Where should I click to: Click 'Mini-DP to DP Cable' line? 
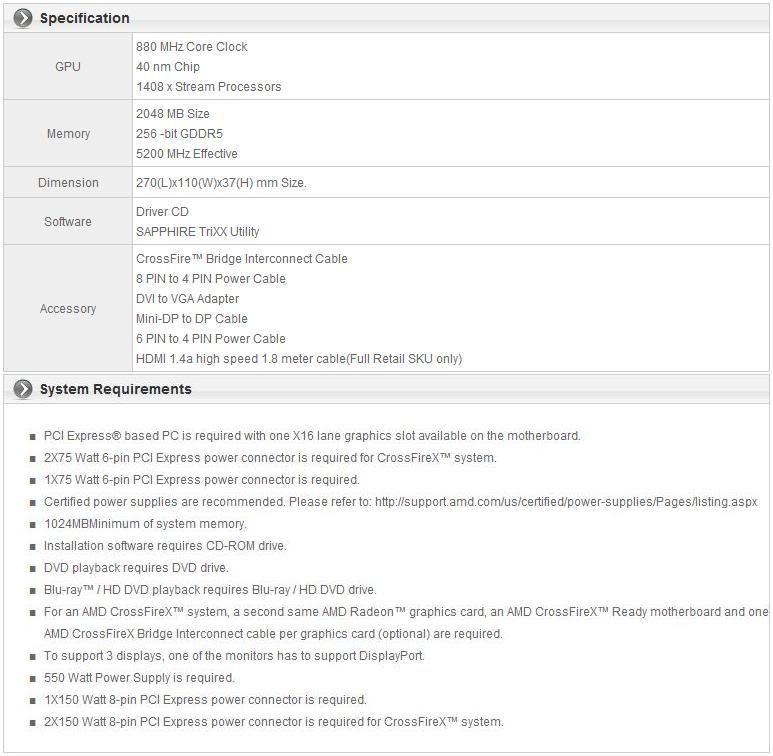192,319
